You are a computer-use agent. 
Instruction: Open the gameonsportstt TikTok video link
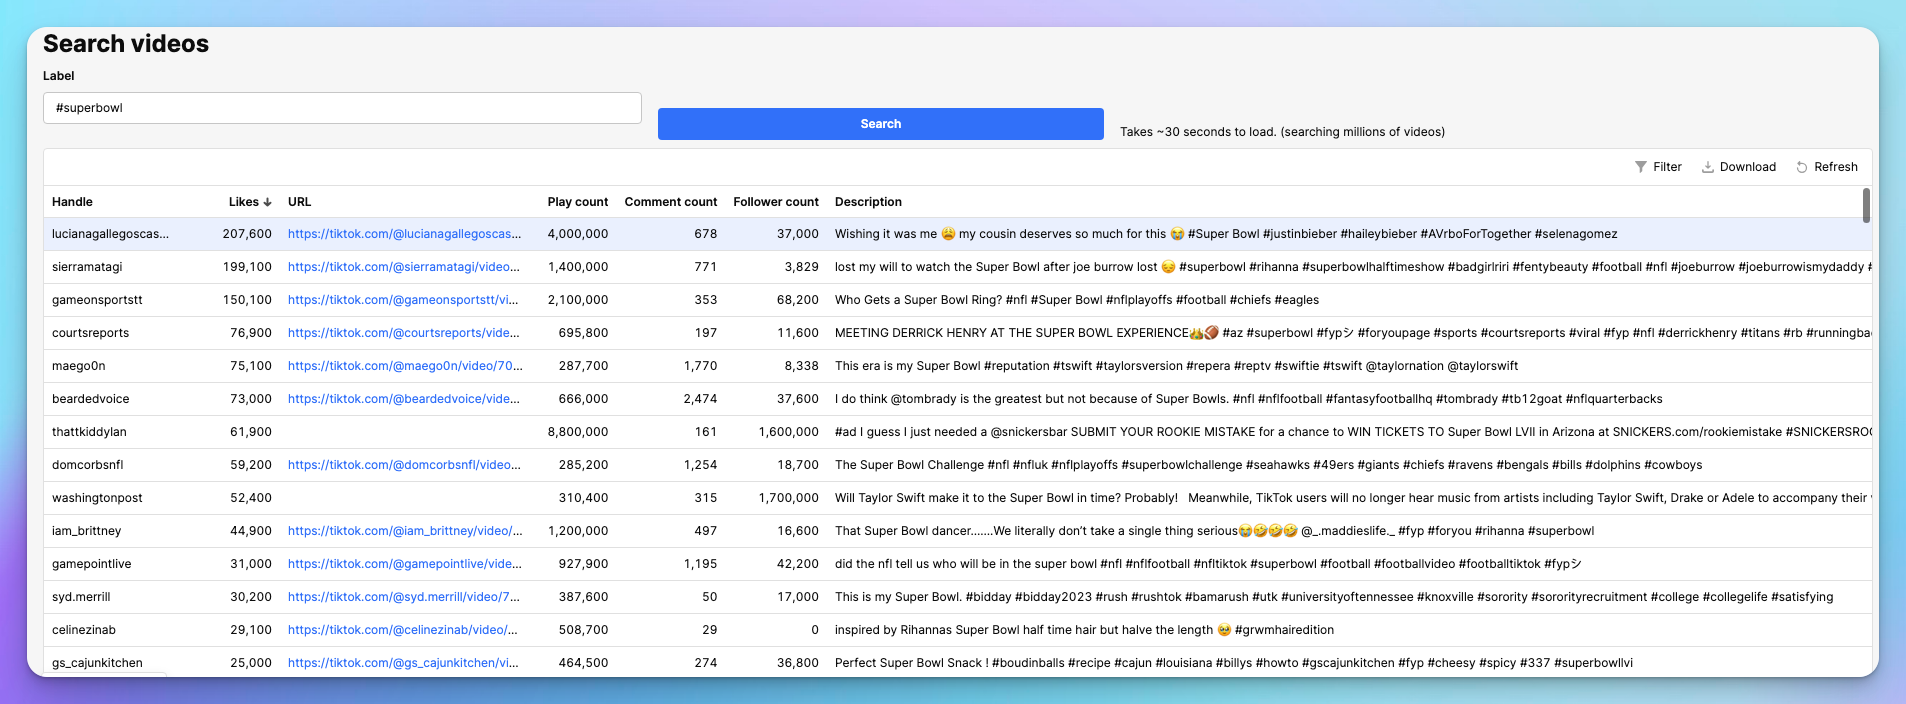click(x=403, y=300)
